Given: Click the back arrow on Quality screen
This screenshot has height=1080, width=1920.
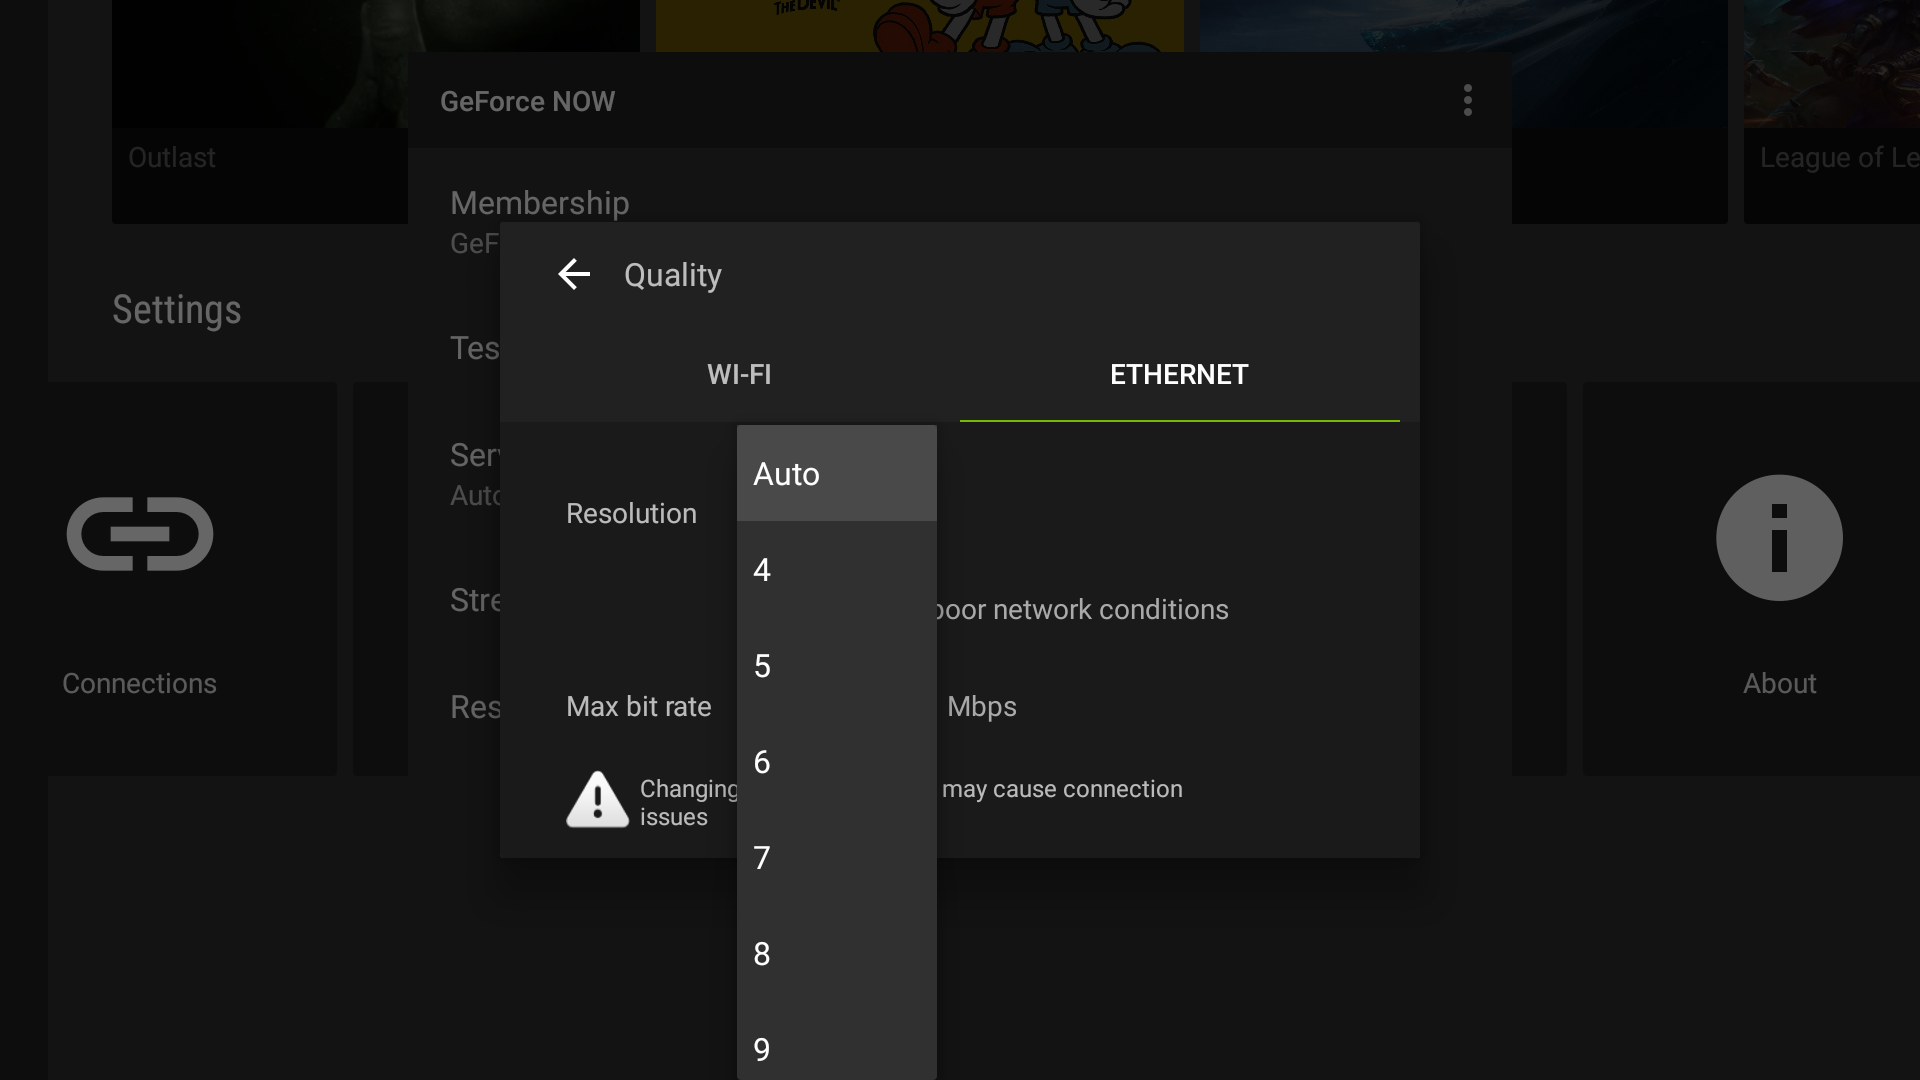Looking at the screenshot, I should 574,275.
